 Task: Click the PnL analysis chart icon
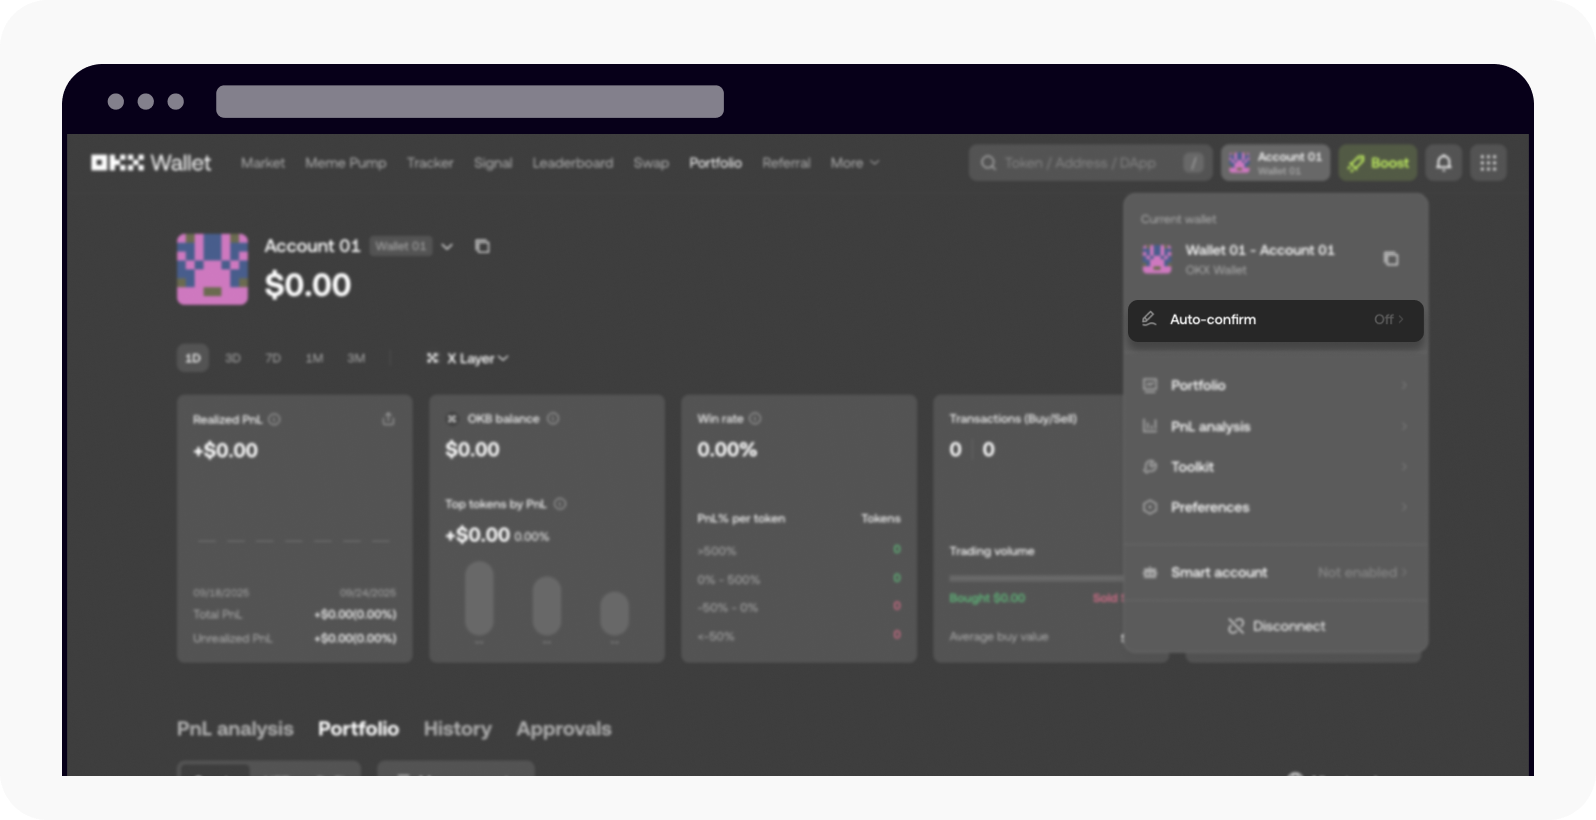click(1150, 427)
